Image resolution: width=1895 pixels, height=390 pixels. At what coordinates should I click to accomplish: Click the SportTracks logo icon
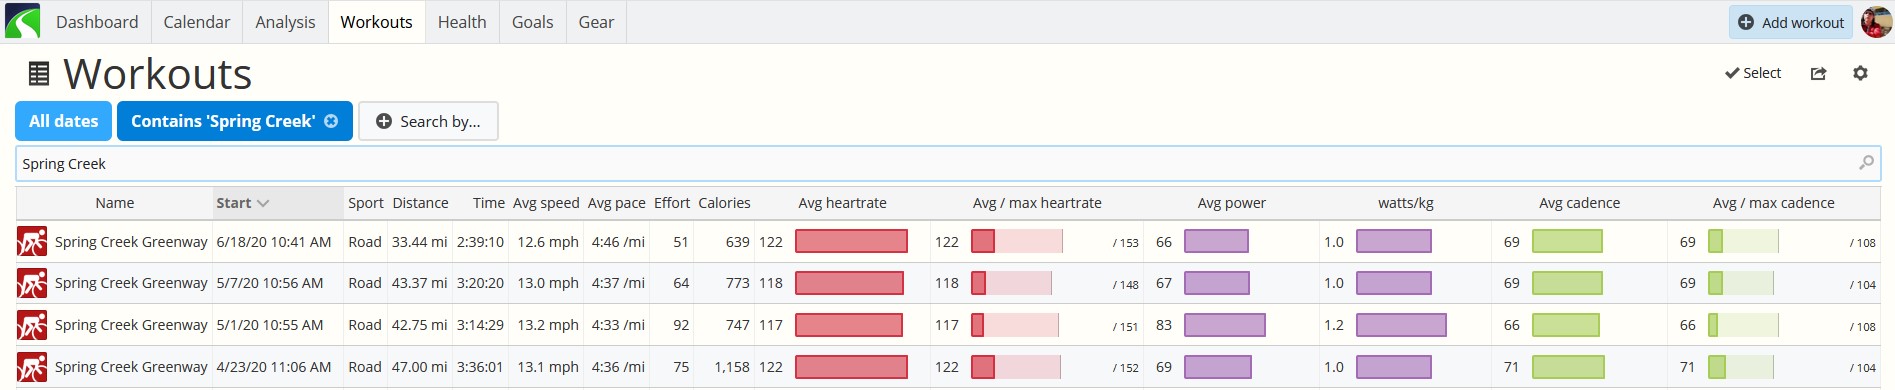(x=22, y=21)
